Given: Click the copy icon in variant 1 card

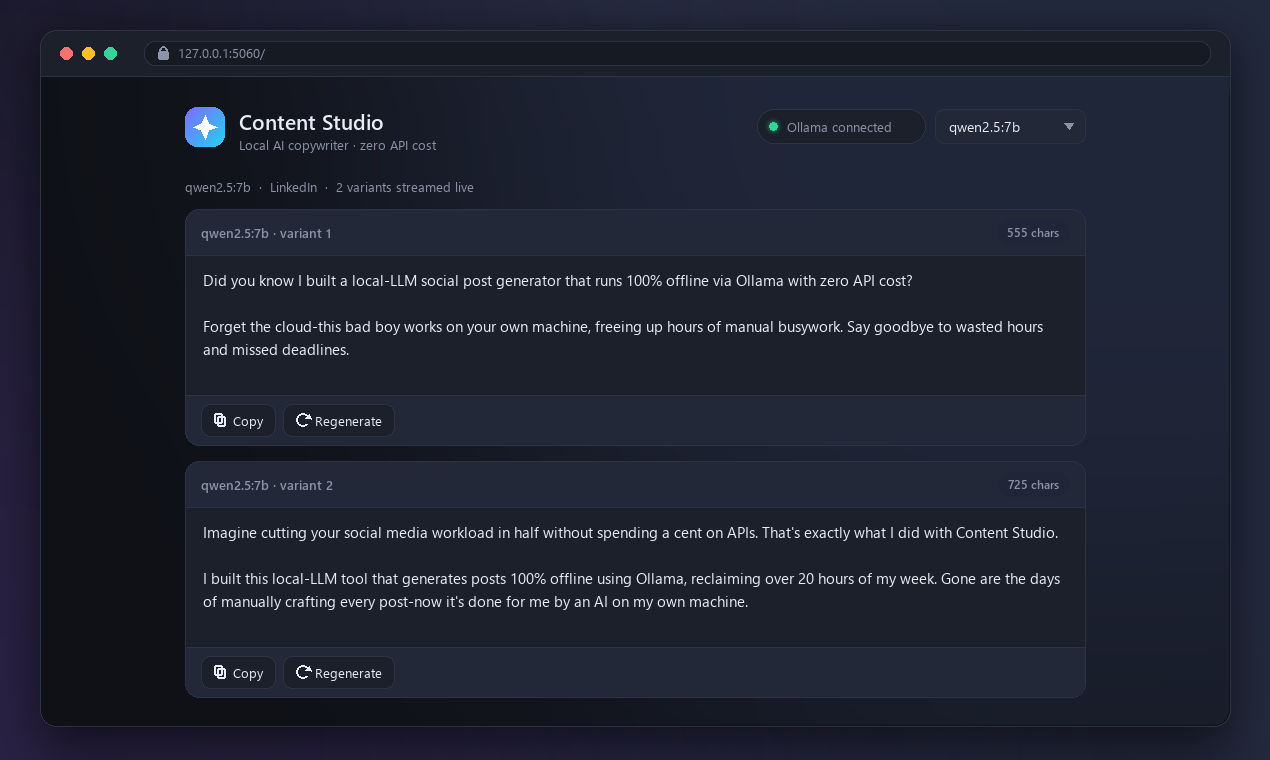Looking at the screenshot, I should pos(220,420).
